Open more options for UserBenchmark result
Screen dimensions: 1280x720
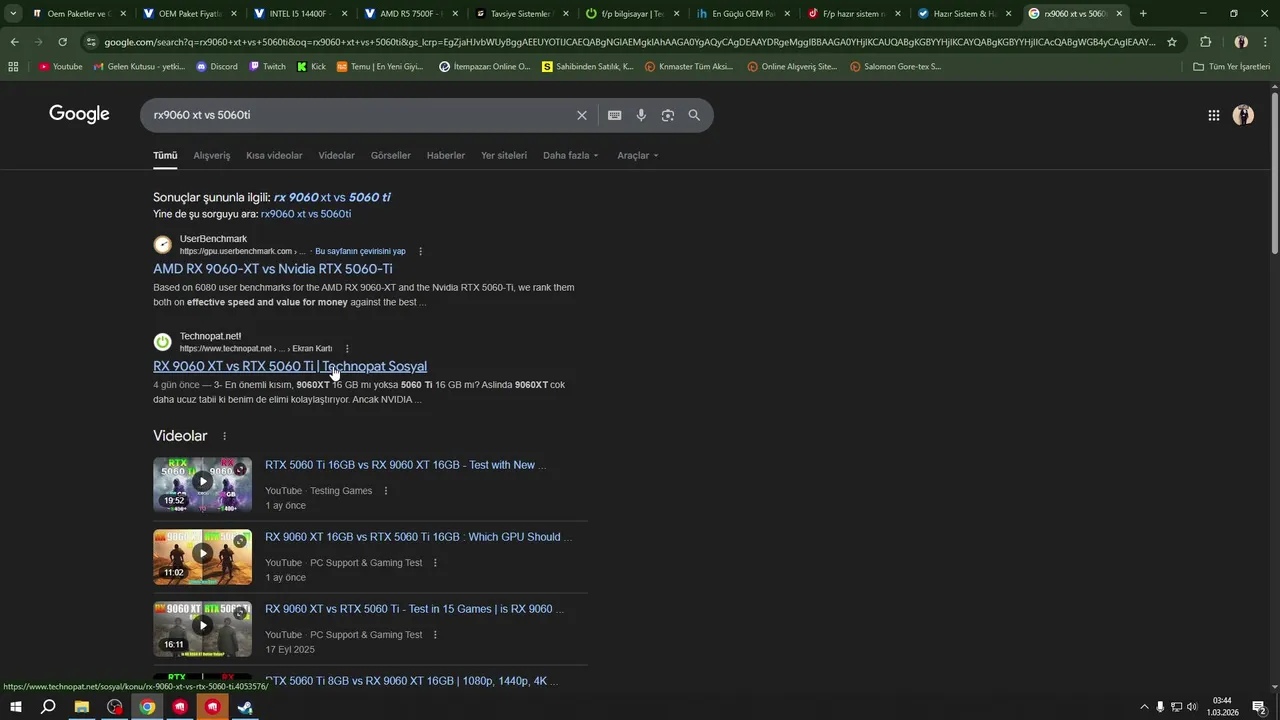420,251
